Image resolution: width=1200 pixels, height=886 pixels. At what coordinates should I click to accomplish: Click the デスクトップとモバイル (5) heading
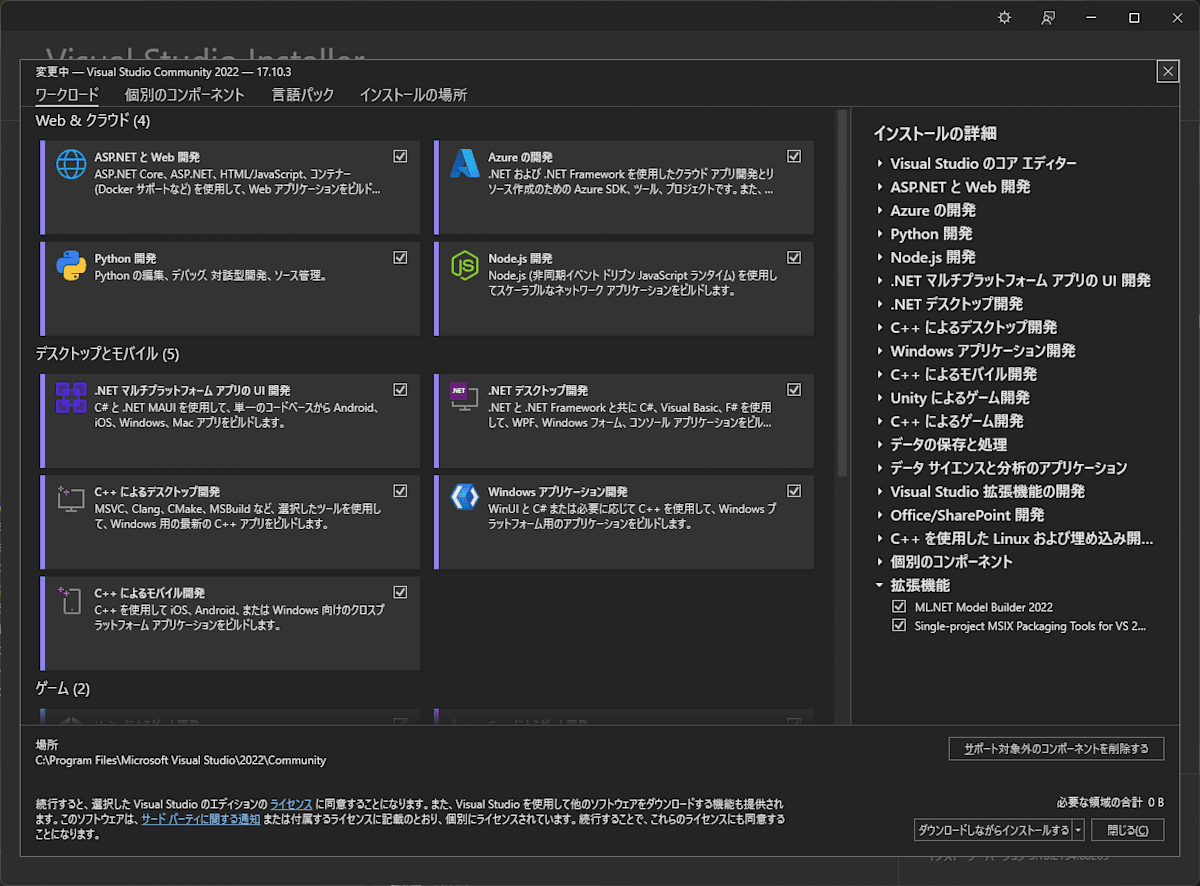107,354
